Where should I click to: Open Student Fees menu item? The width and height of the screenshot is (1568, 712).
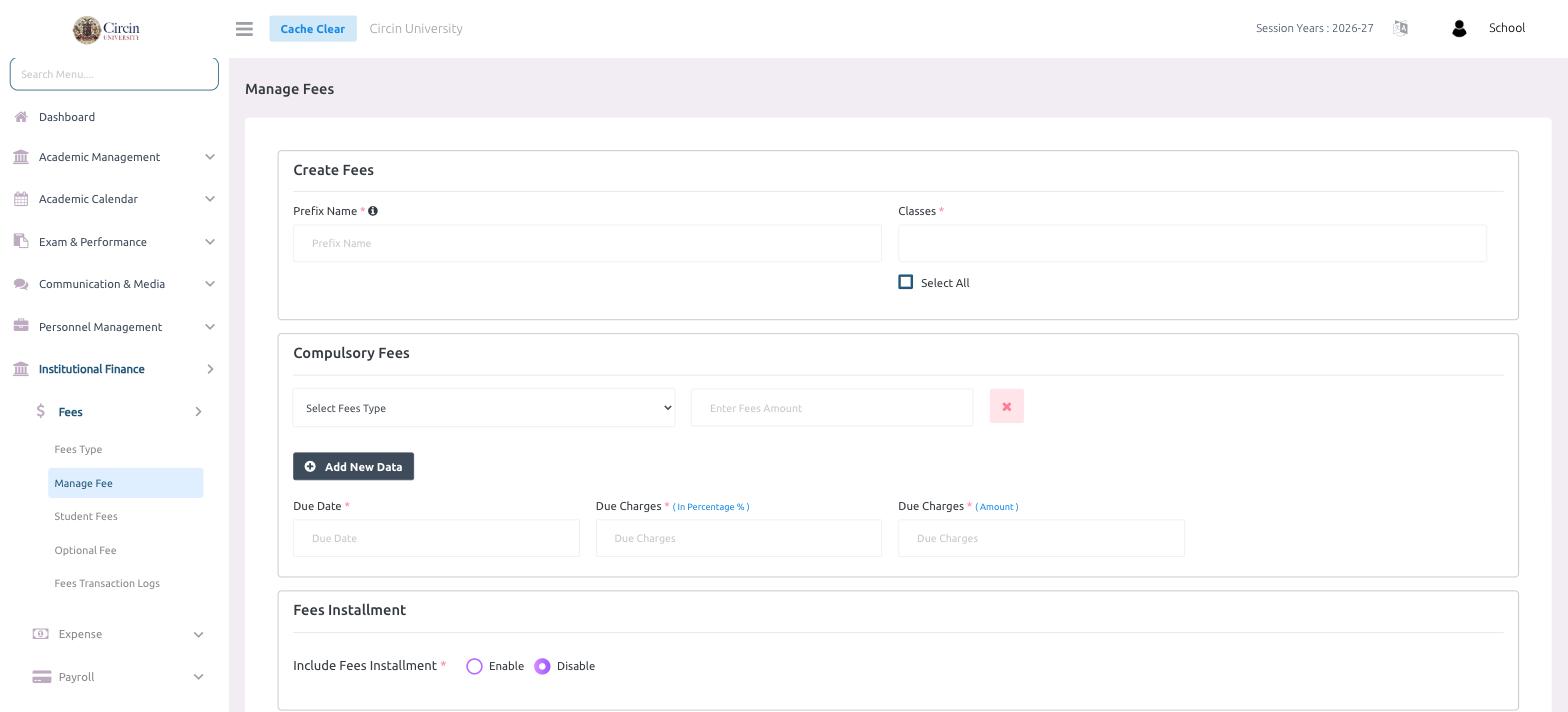click(x=86, y=516)
